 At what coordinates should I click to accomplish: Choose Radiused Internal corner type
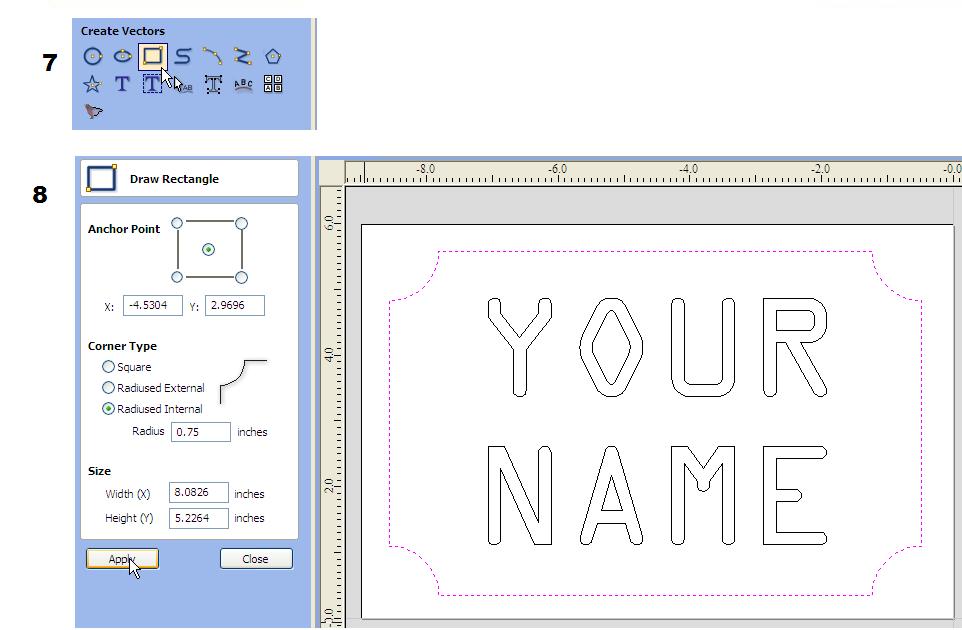[x=108, y=409]
